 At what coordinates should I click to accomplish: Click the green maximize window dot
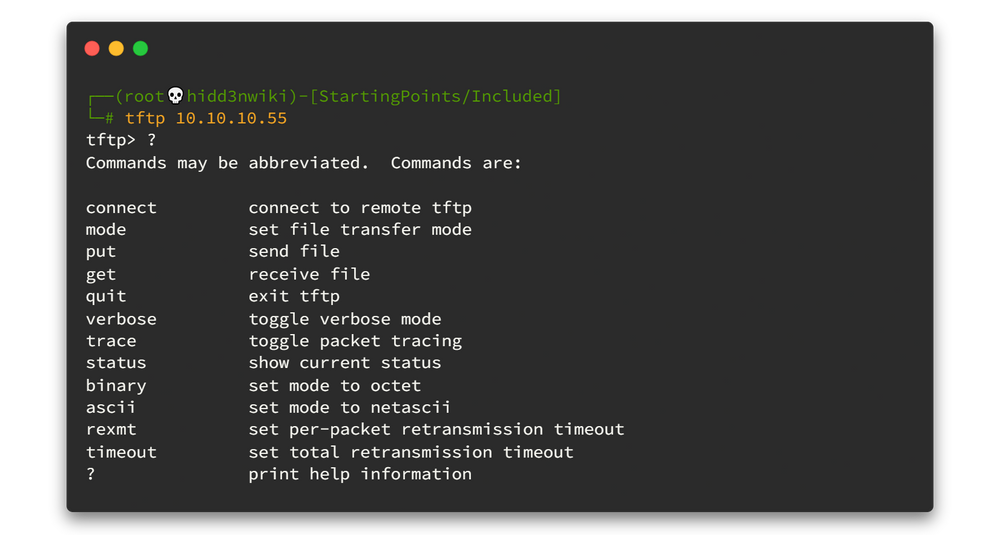point(140,48)
